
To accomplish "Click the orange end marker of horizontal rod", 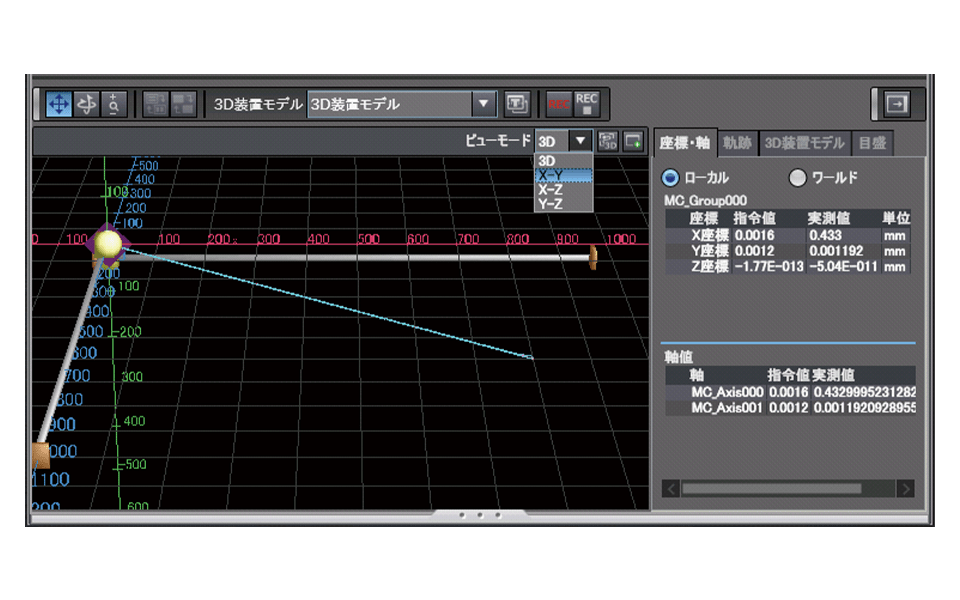I will coord(593,257).
